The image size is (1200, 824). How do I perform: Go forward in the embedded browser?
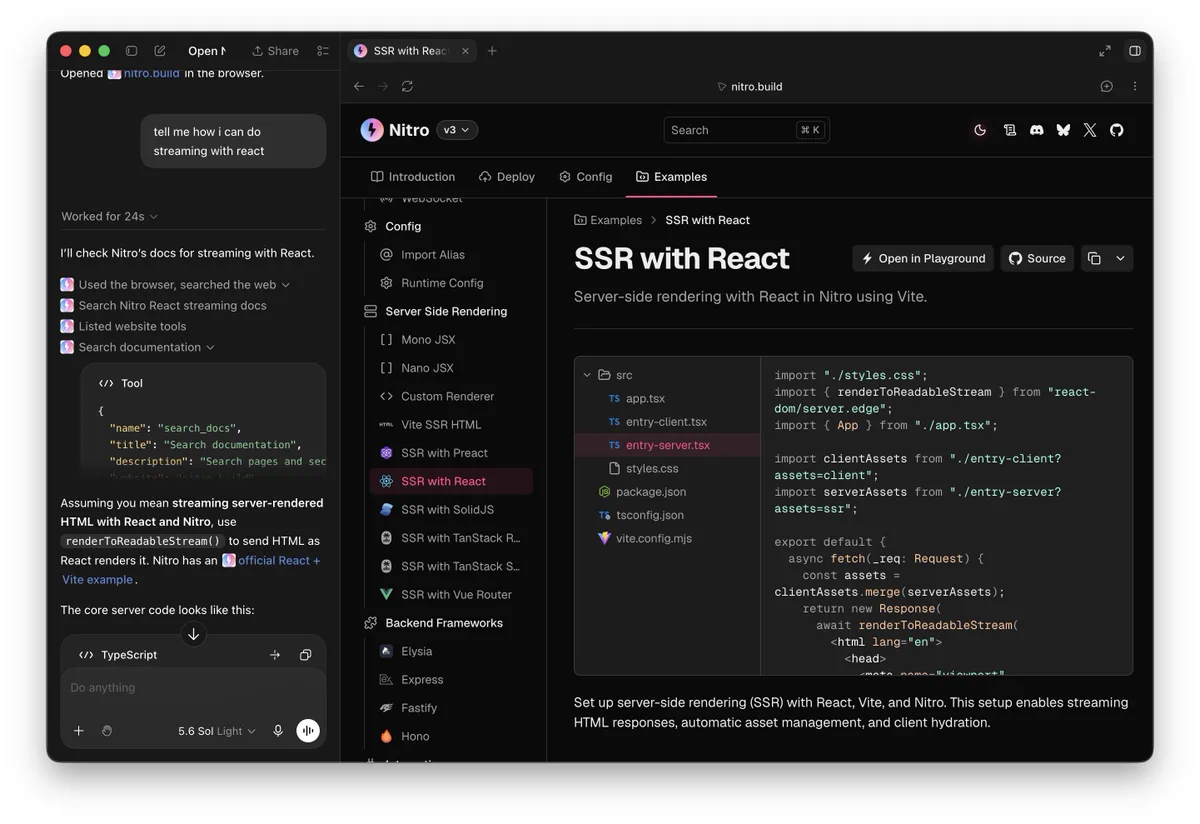[383, 87]
